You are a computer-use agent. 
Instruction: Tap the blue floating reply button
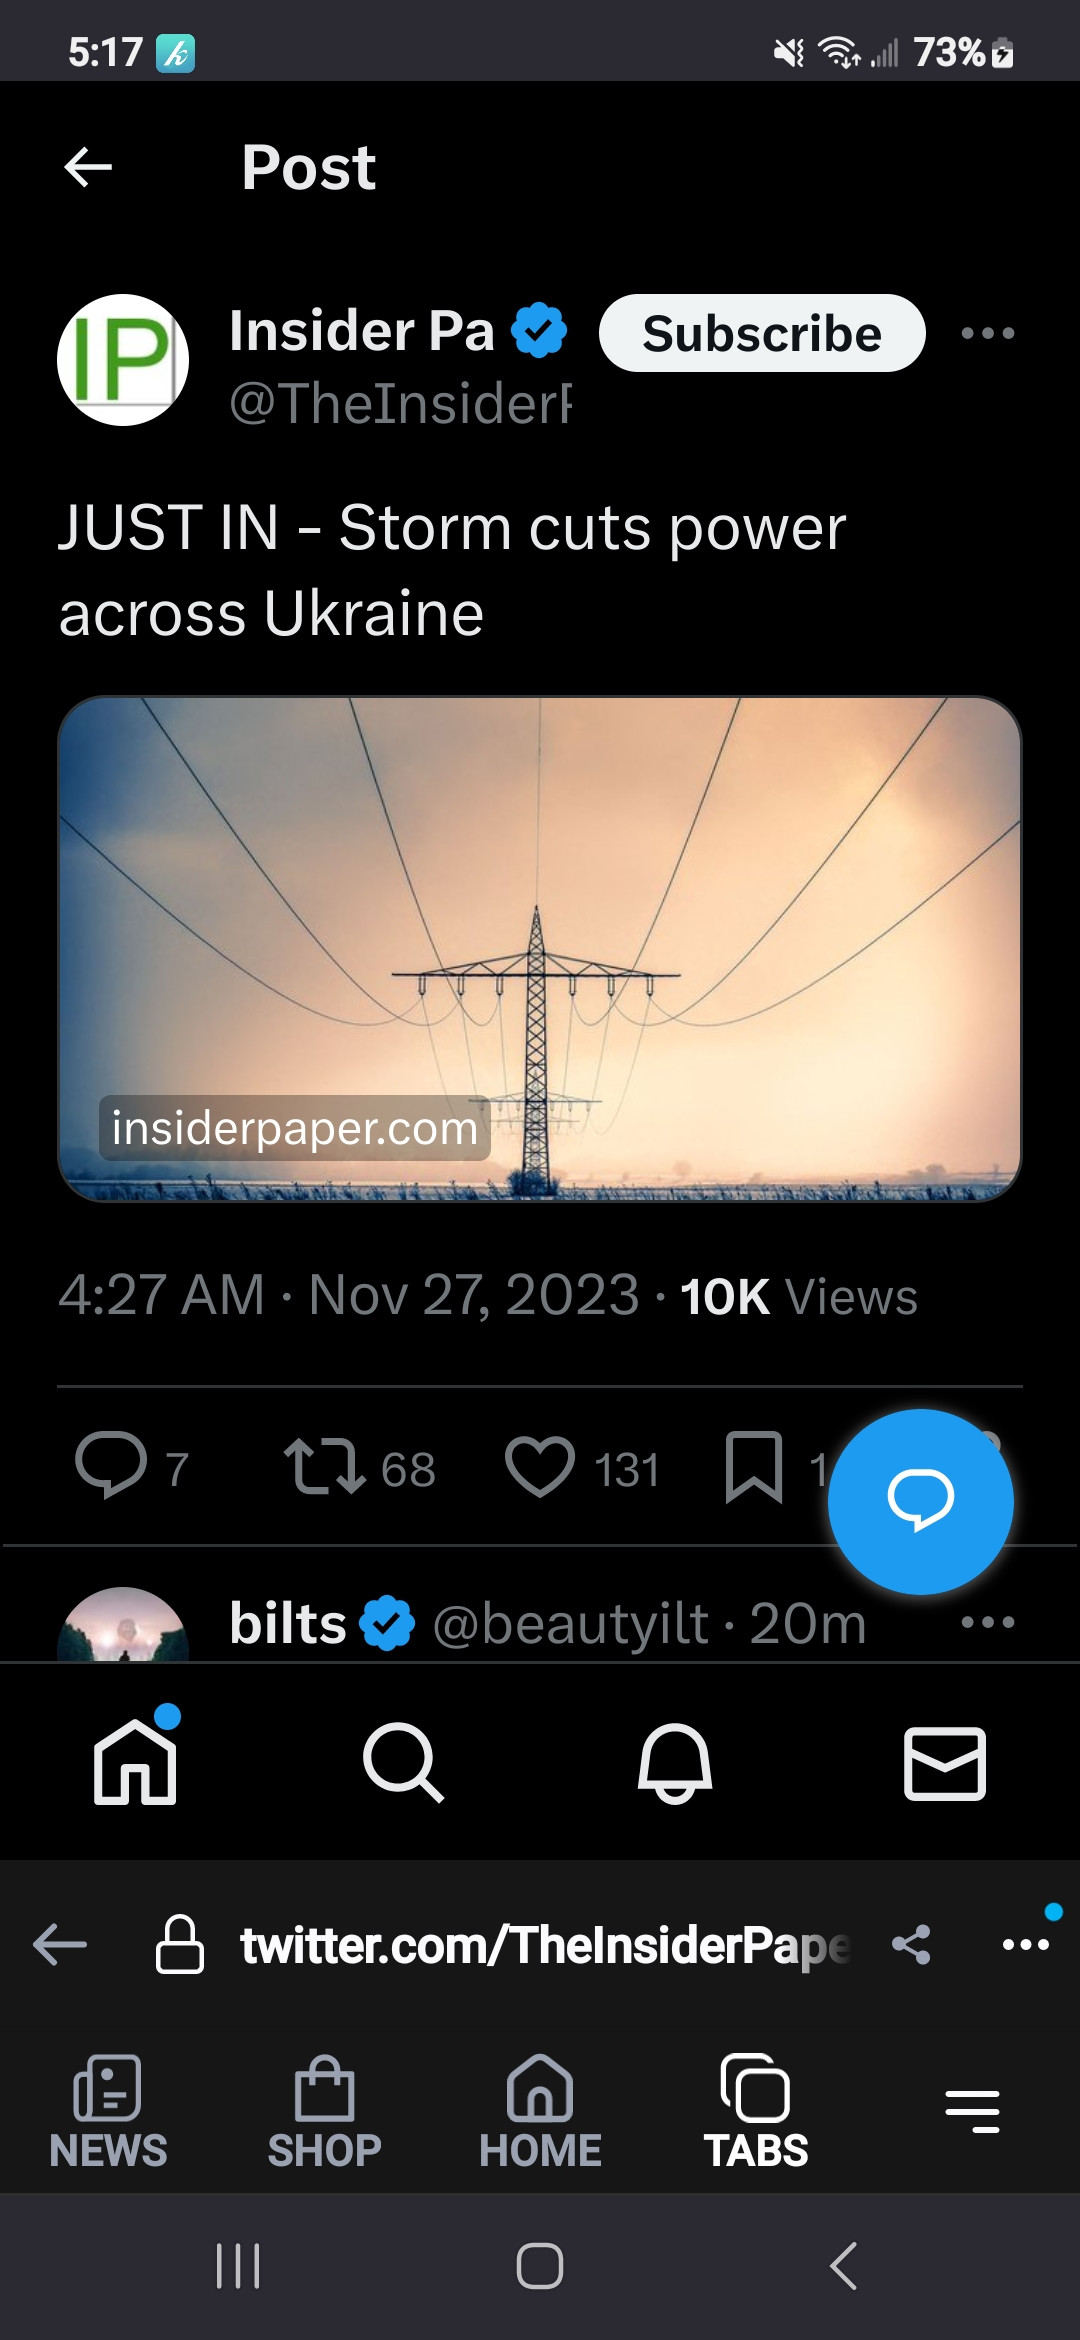[920, 1501]
